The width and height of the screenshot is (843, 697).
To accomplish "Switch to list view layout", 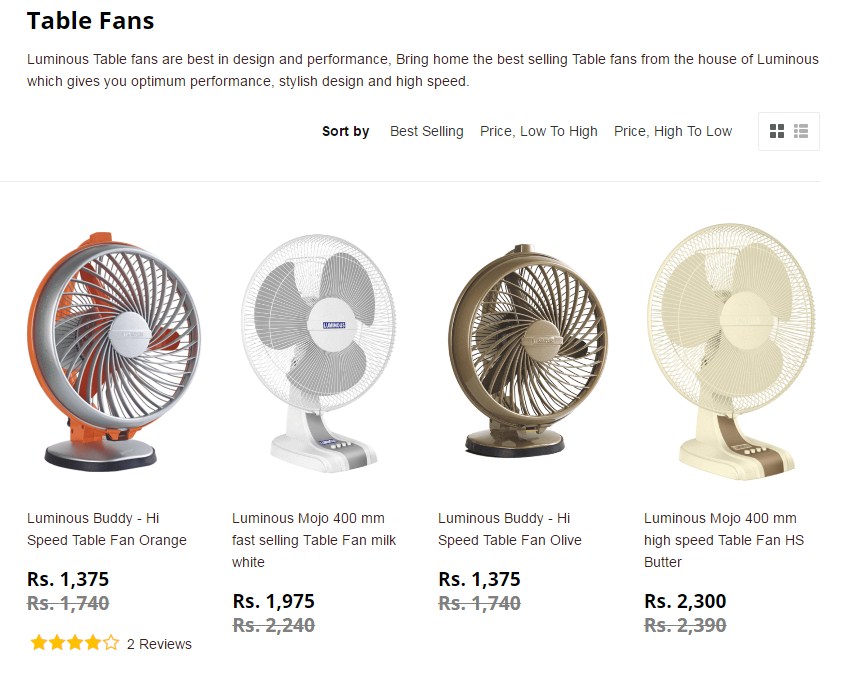I will click(800, 130).
